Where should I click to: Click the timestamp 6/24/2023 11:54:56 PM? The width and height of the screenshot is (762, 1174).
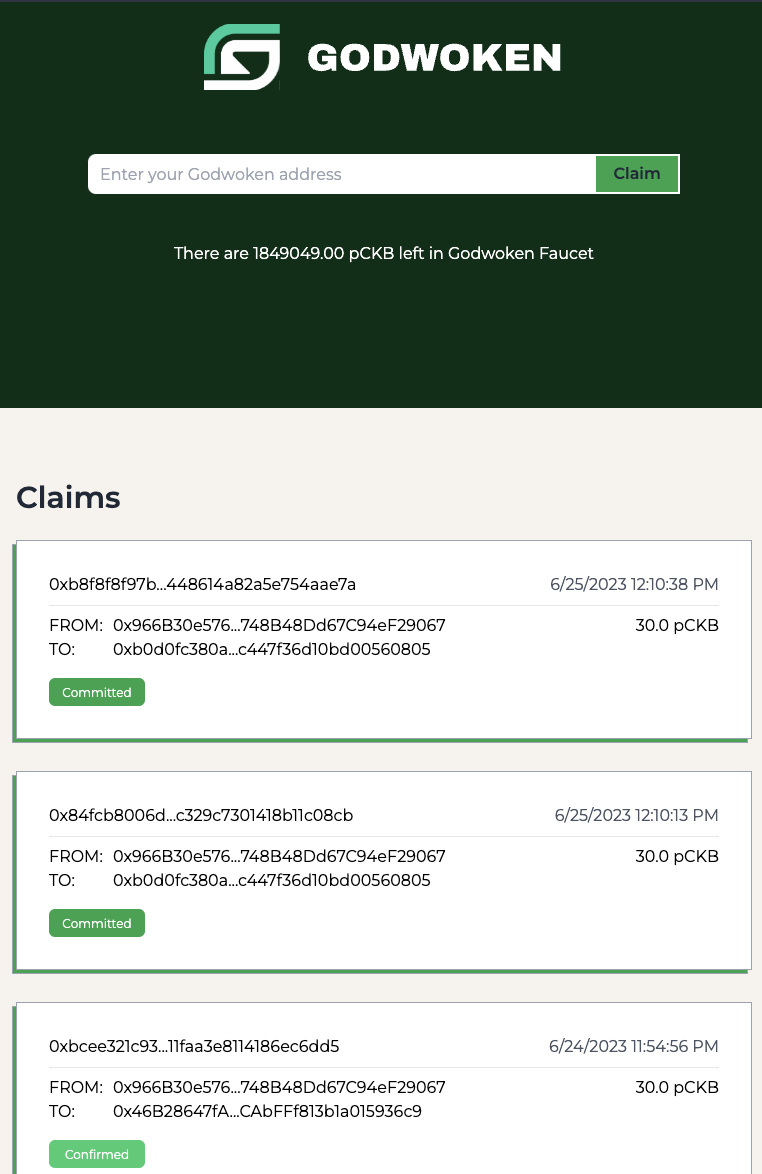coord(633,1046)
